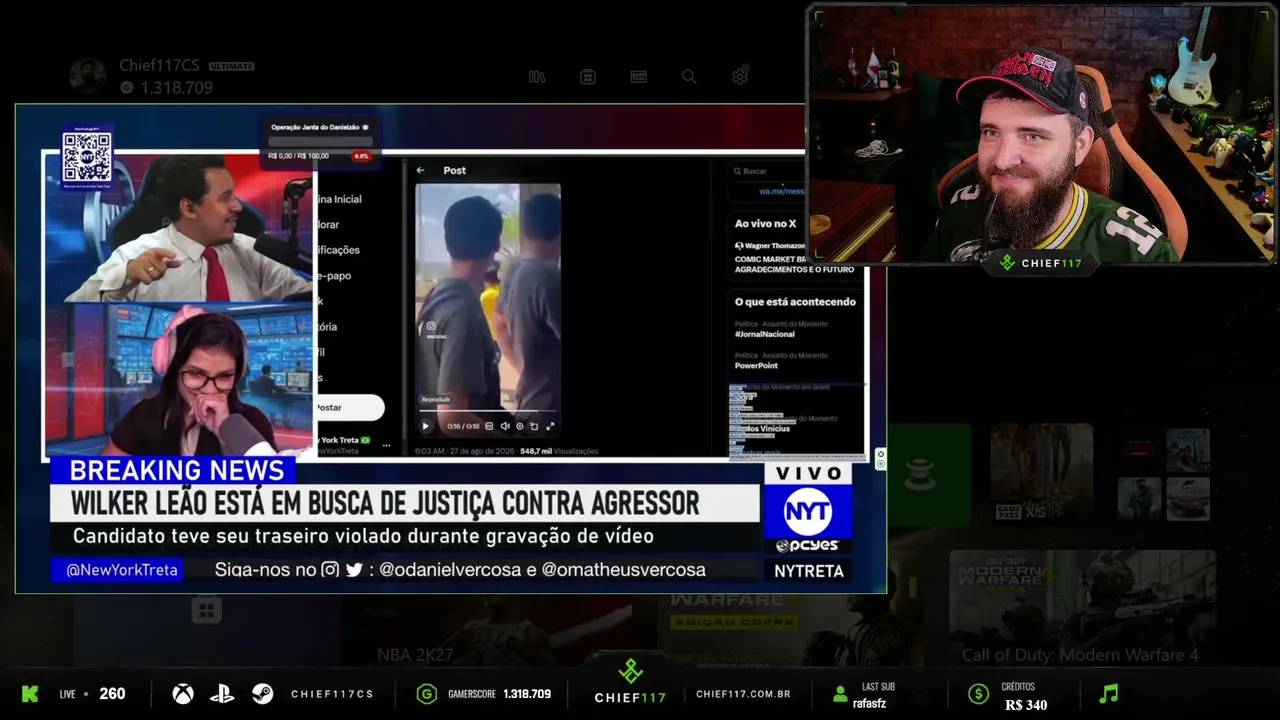Screen dimensions: 1280x720
Task: Click the NYT logo badge
Action: (x=807, y=512)
